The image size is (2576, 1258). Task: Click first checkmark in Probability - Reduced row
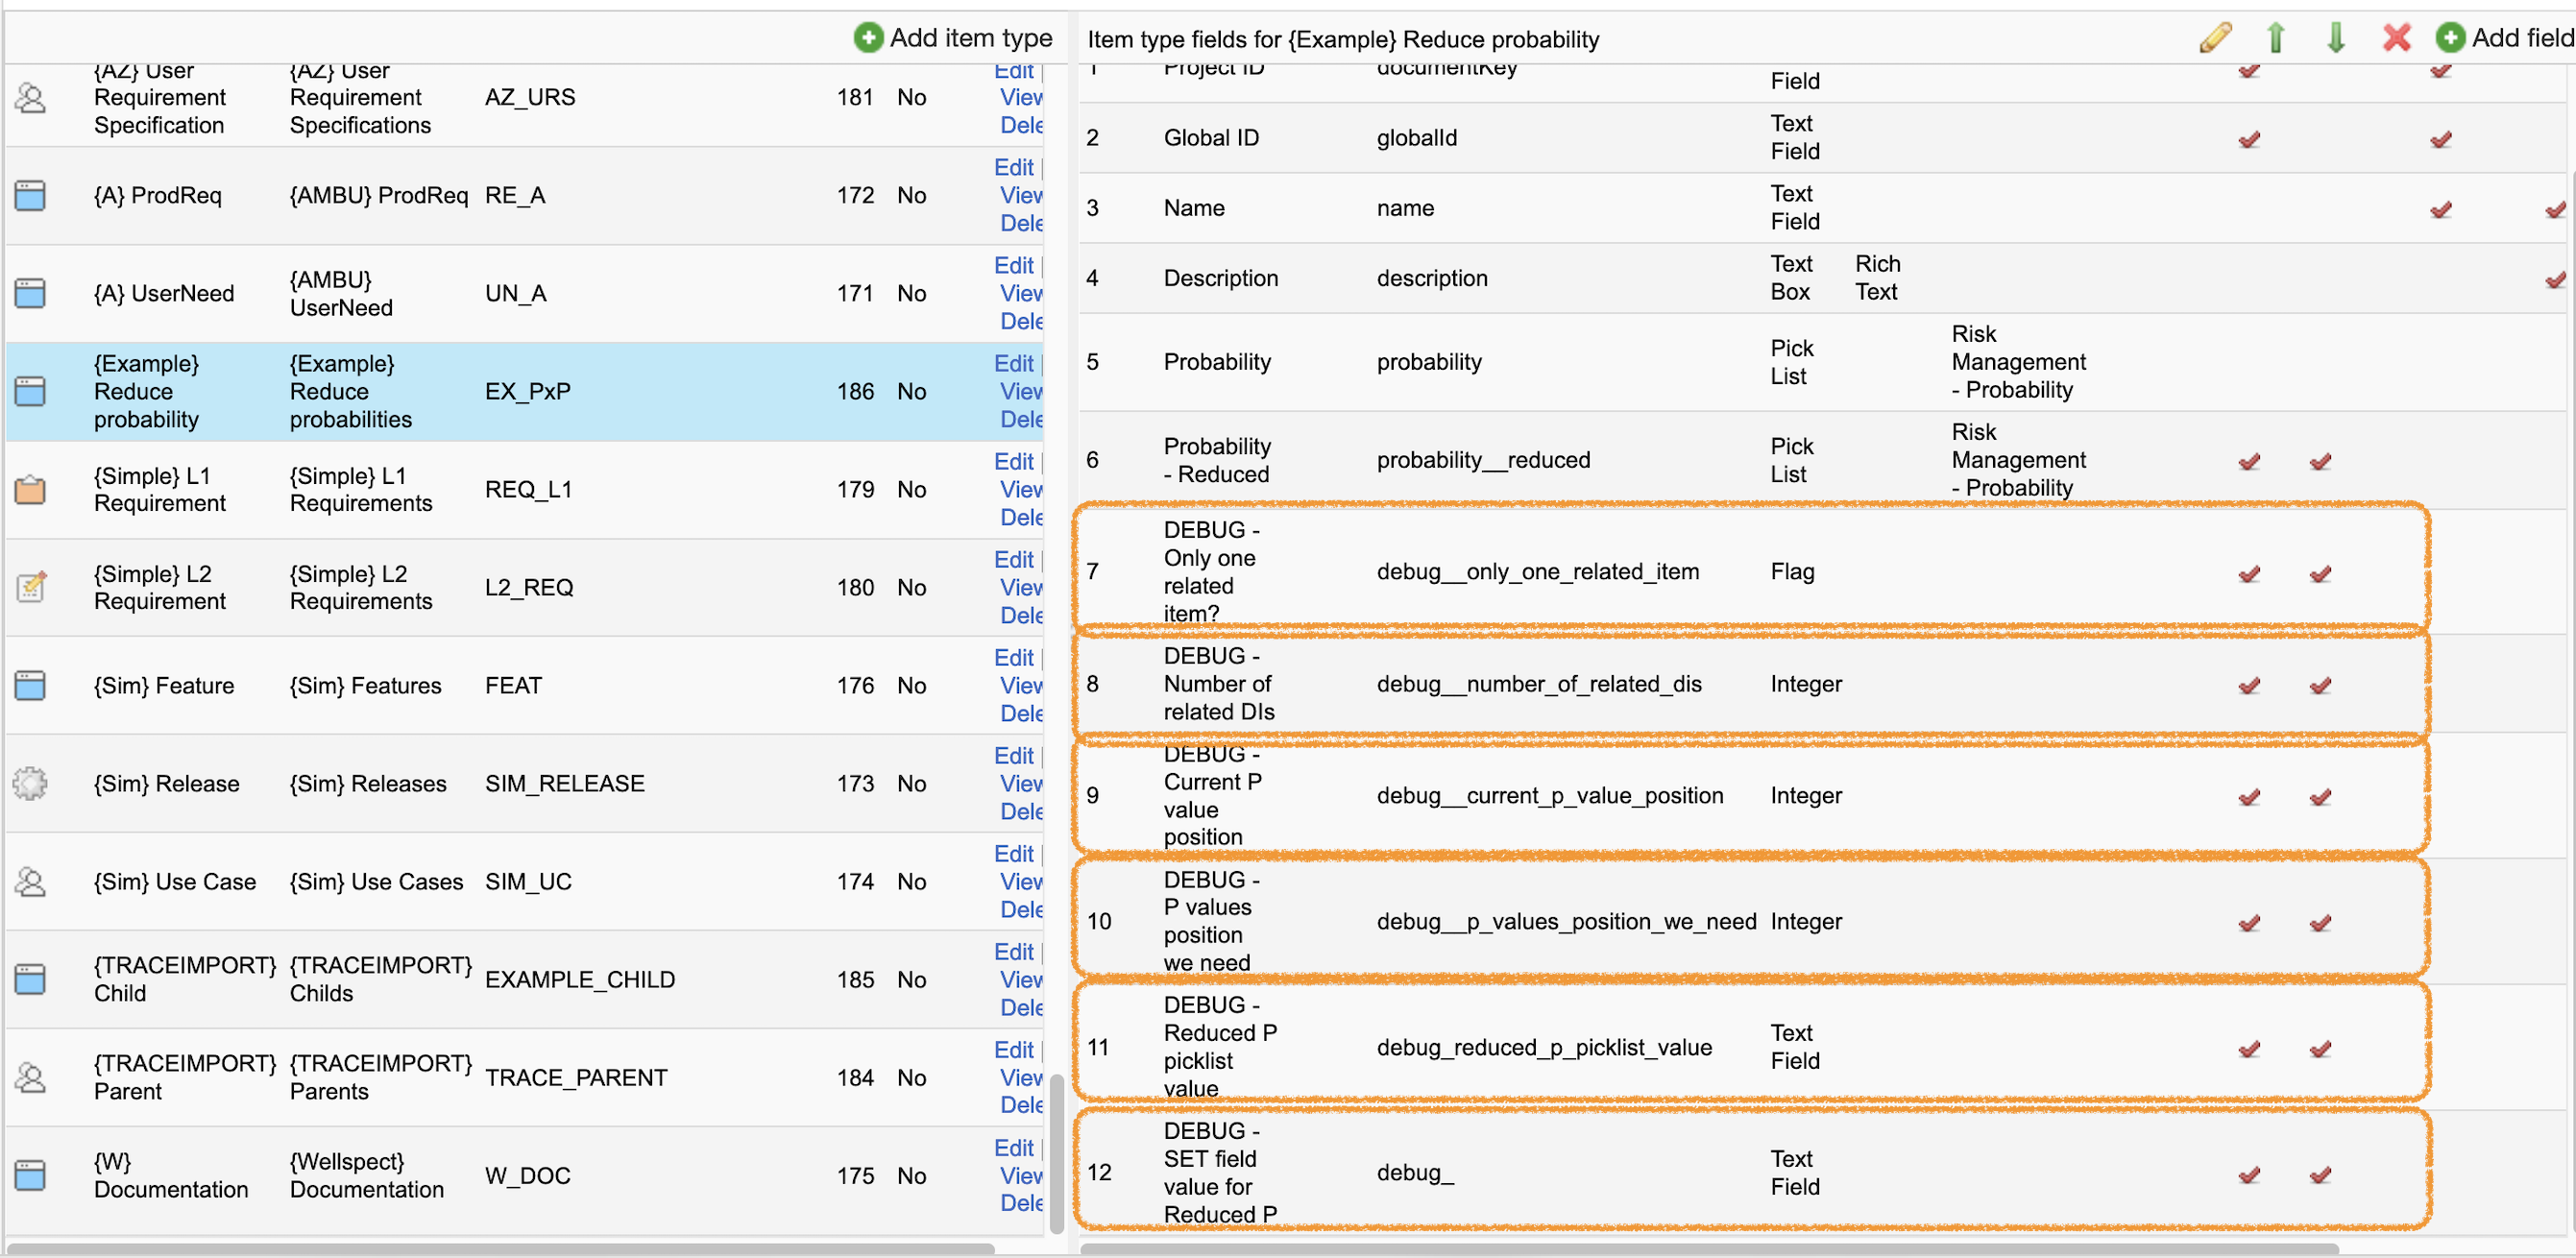click(x=2250, y=461)
